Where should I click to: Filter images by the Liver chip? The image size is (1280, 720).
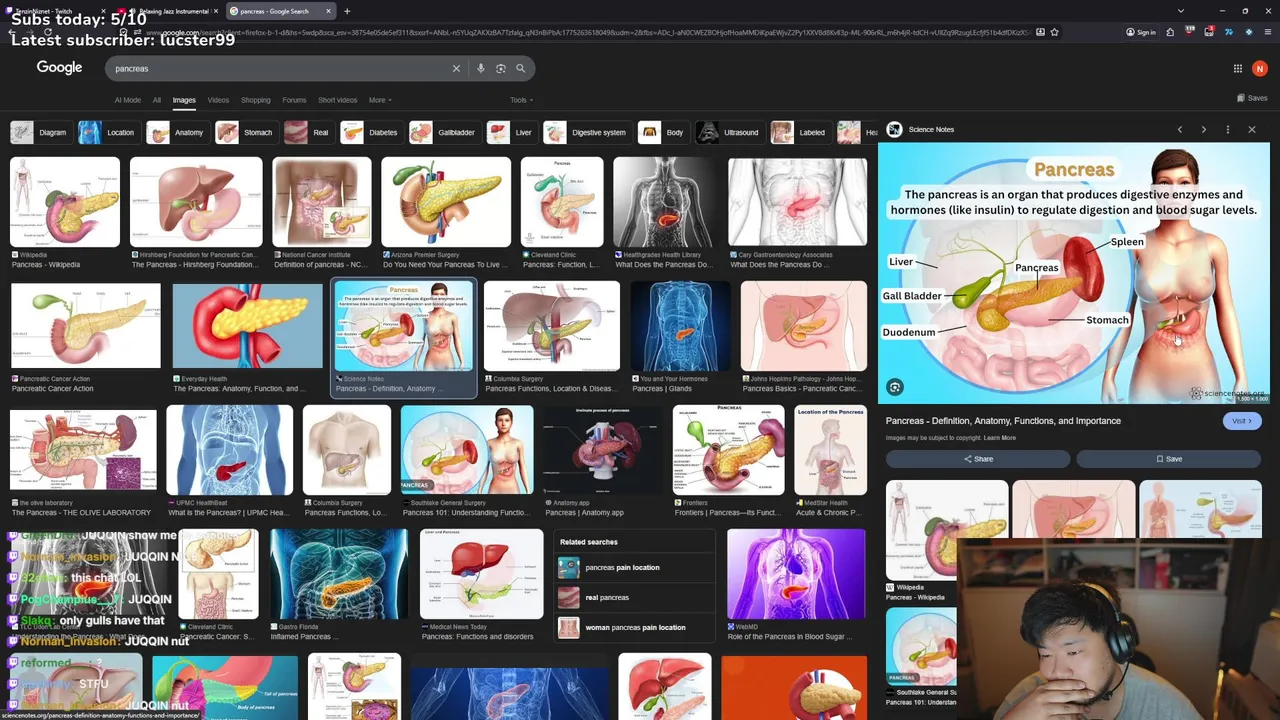pyautogui.click(x=511, y=132)
